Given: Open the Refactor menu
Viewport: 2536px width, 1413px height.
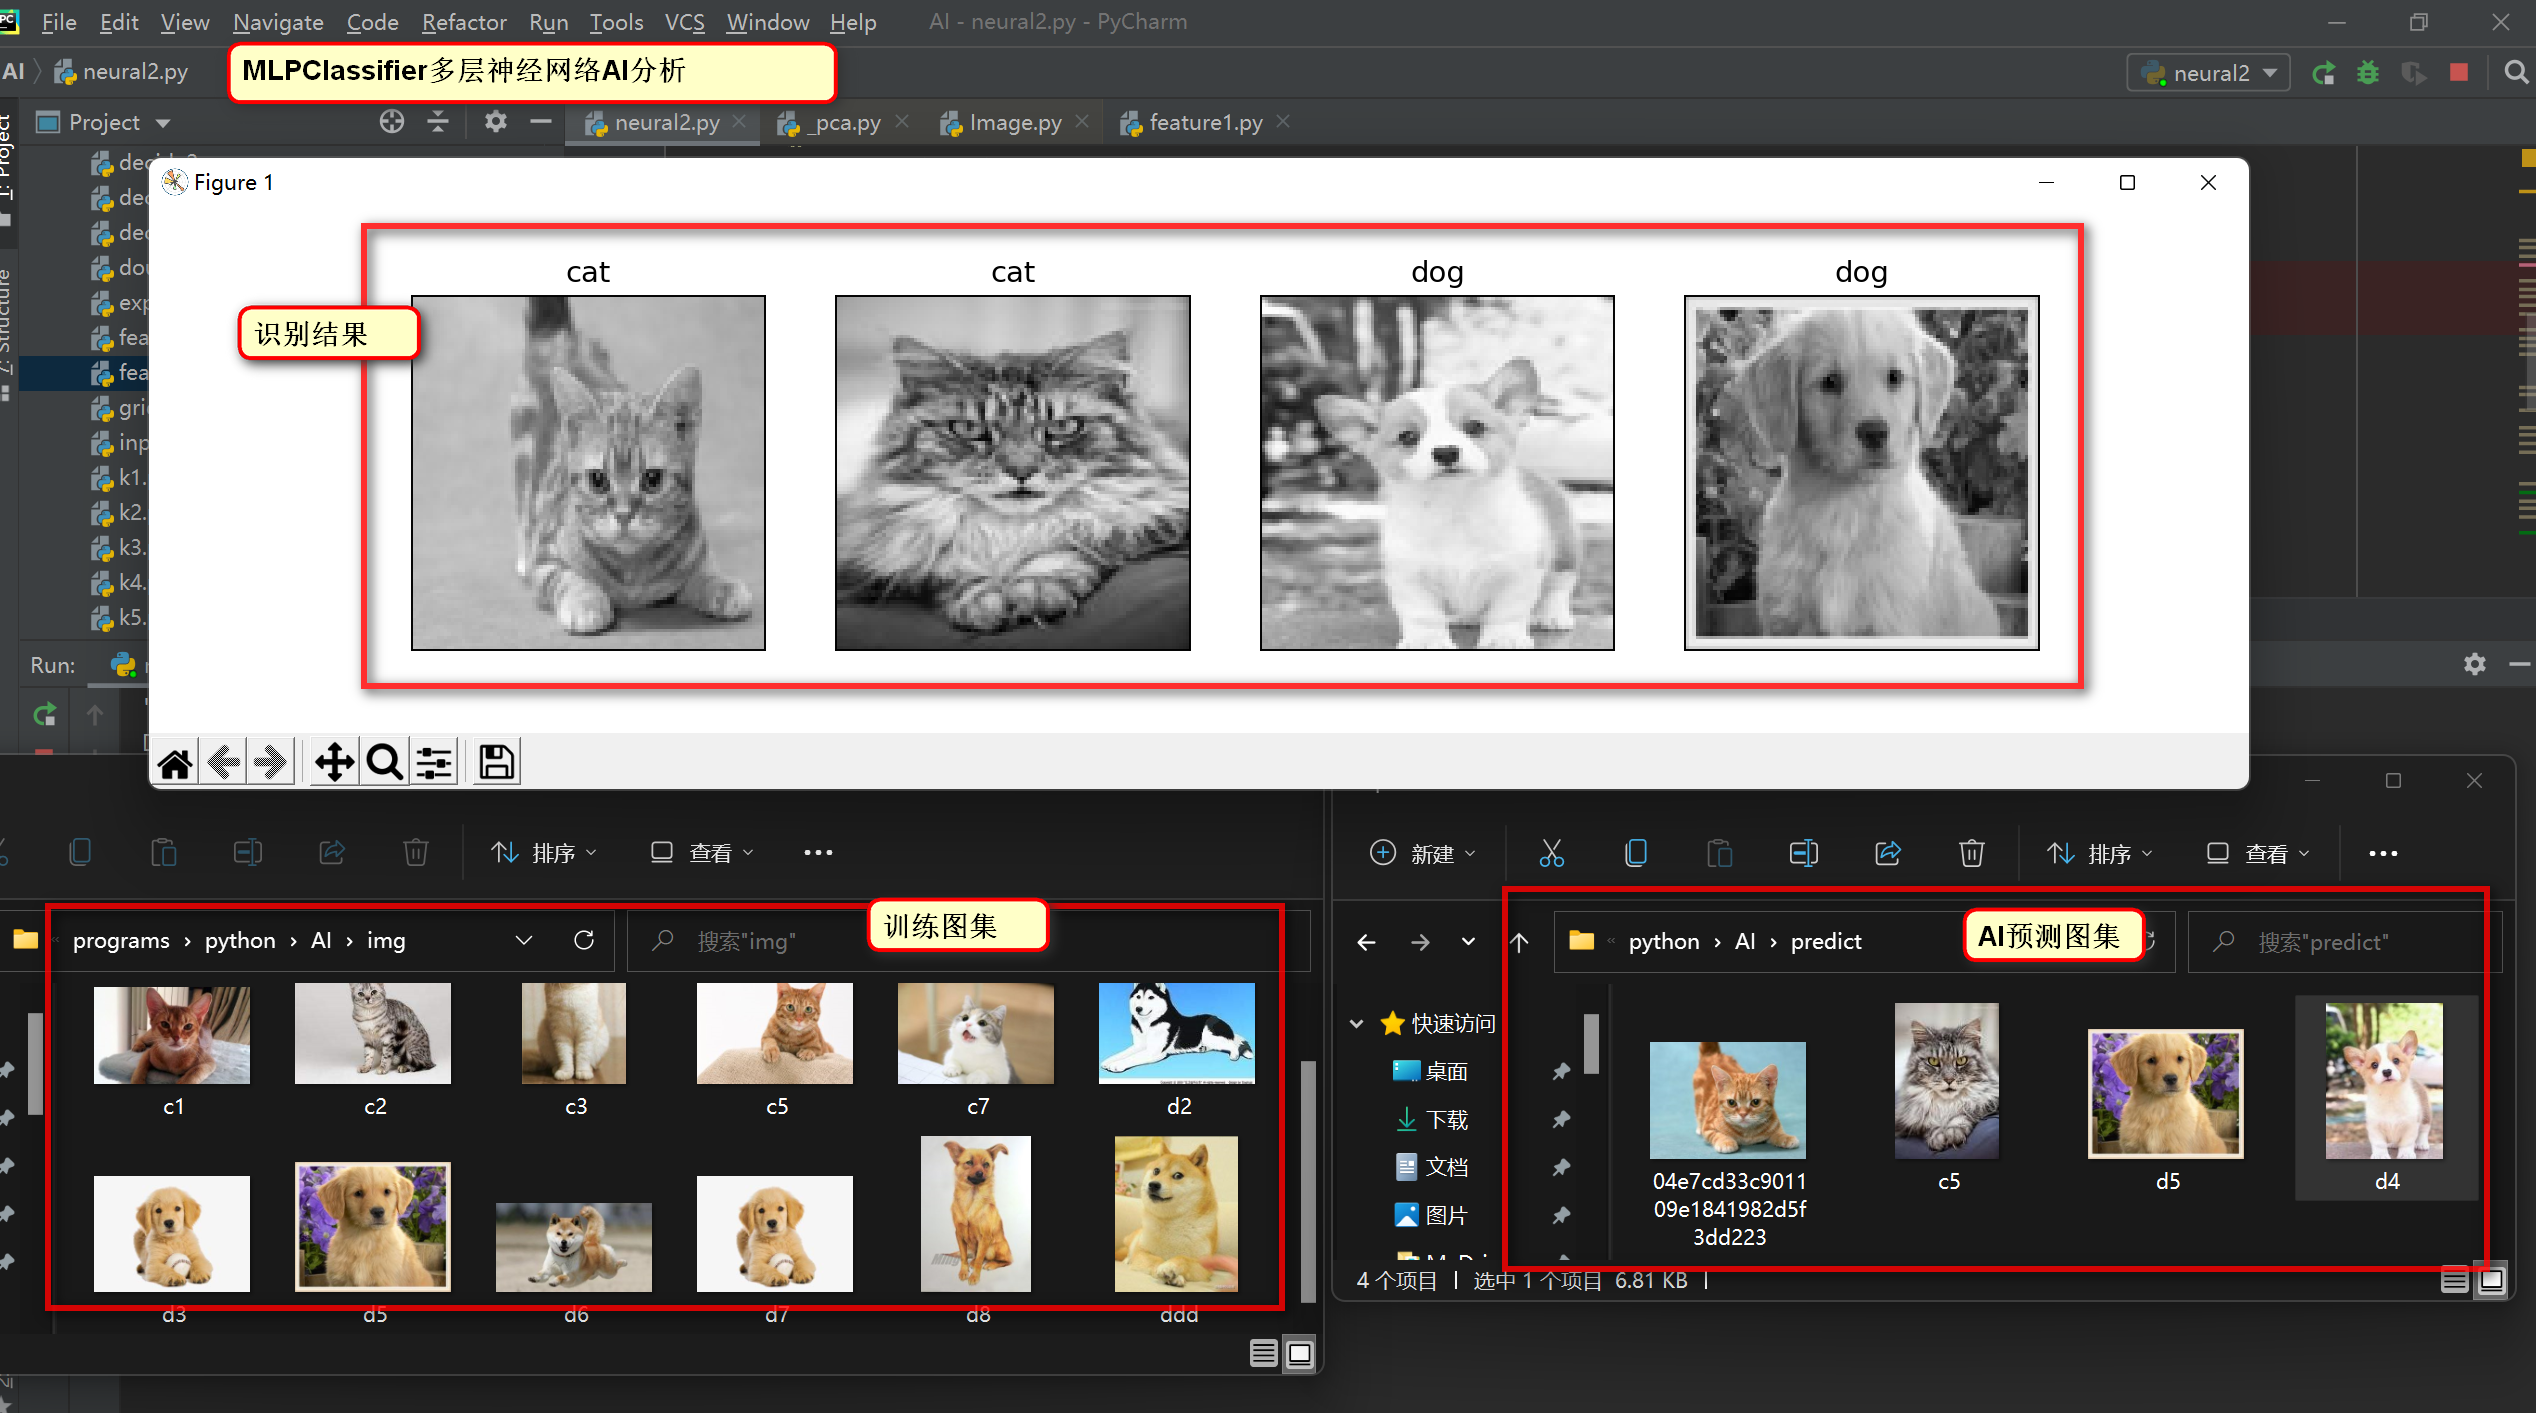Looking at the screenshot, I should [463, 22].
